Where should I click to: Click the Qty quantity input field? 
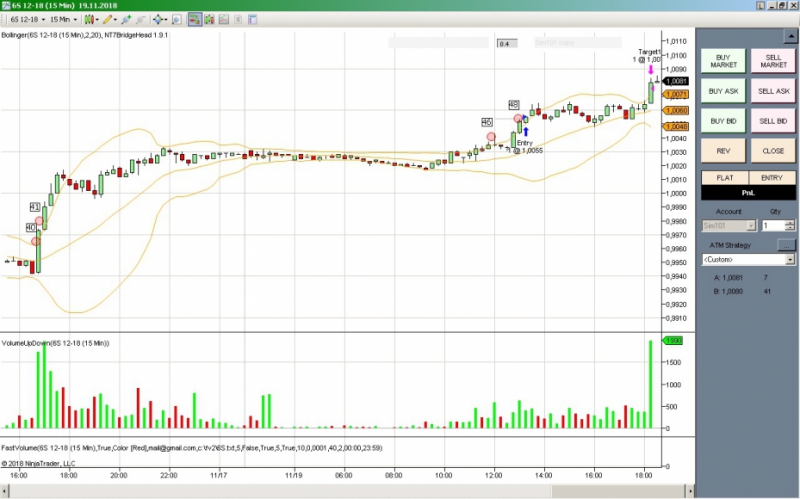coord(773,226)
